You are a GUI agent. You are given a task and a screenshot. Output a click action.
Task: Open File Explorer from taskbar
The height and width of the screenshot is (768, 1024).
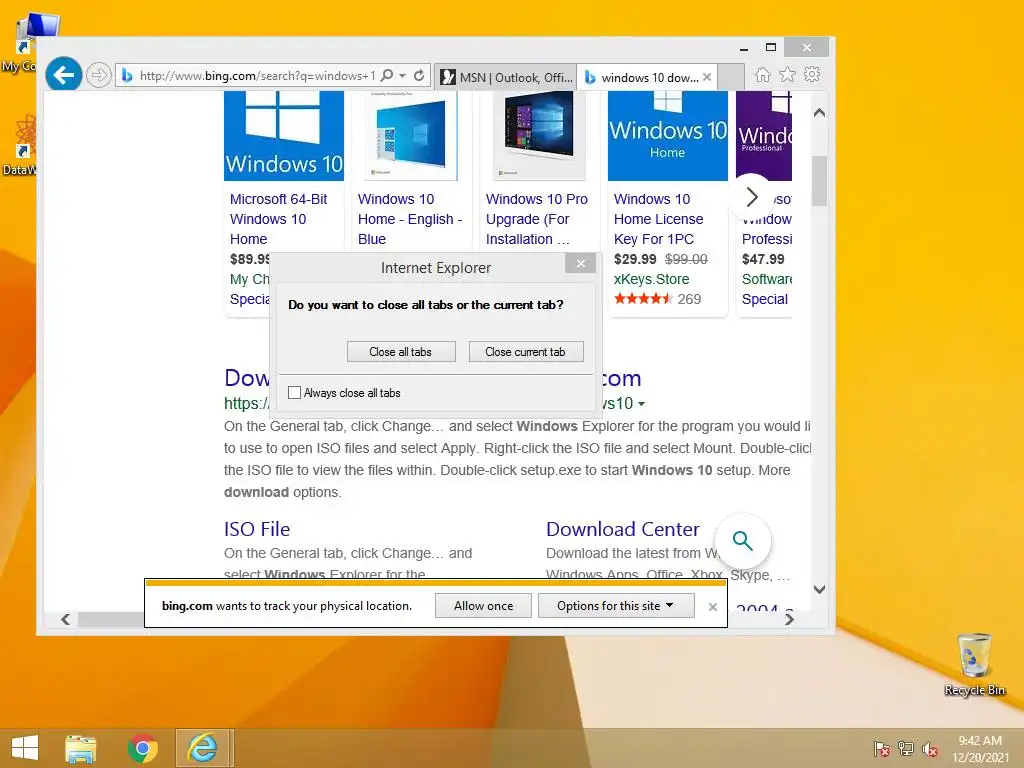coord(81,748)
